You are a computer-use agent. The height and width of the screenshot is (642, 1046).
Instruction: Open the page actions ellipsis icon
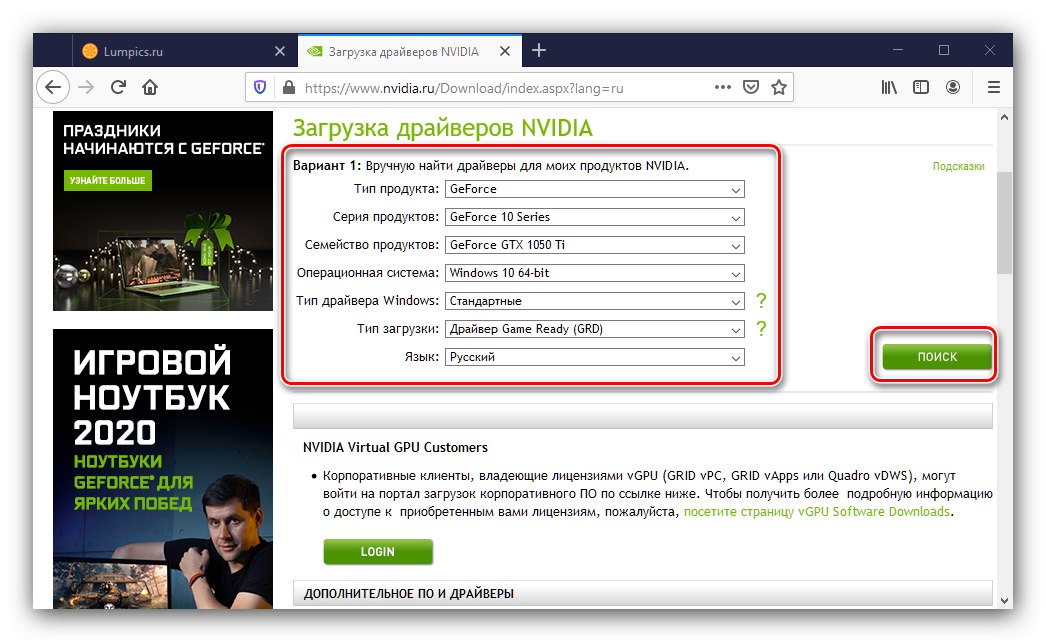pos(722,87)
